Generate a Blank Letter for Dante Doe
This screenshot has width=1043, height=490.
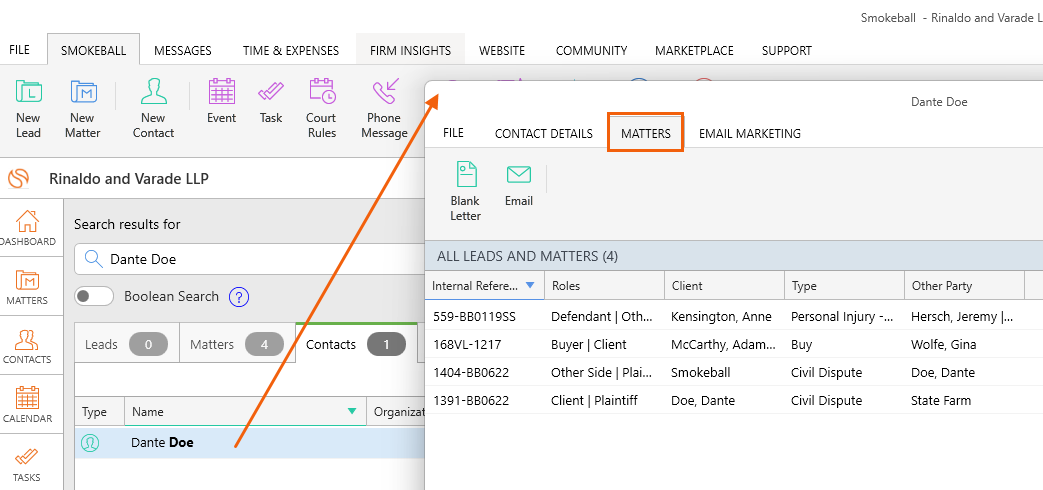465,191
